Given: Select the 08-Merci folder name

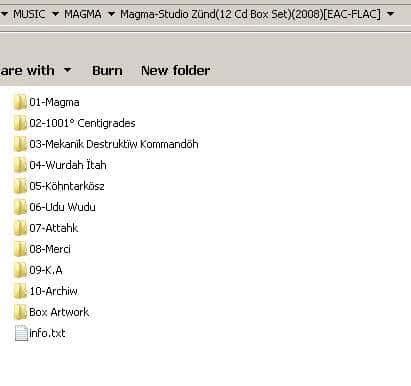Looking at the screenshot, I should pyautogui.click(x=50, y=249).
